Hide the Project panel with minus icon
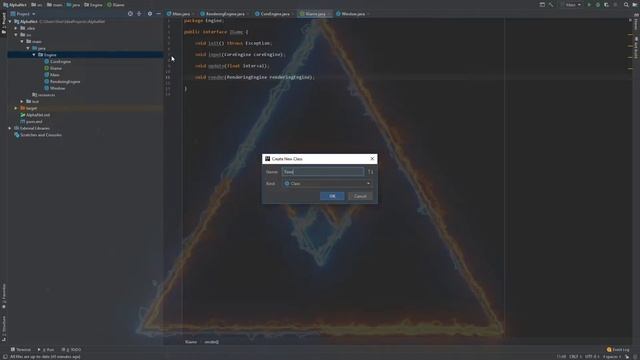 coord(158,14)
